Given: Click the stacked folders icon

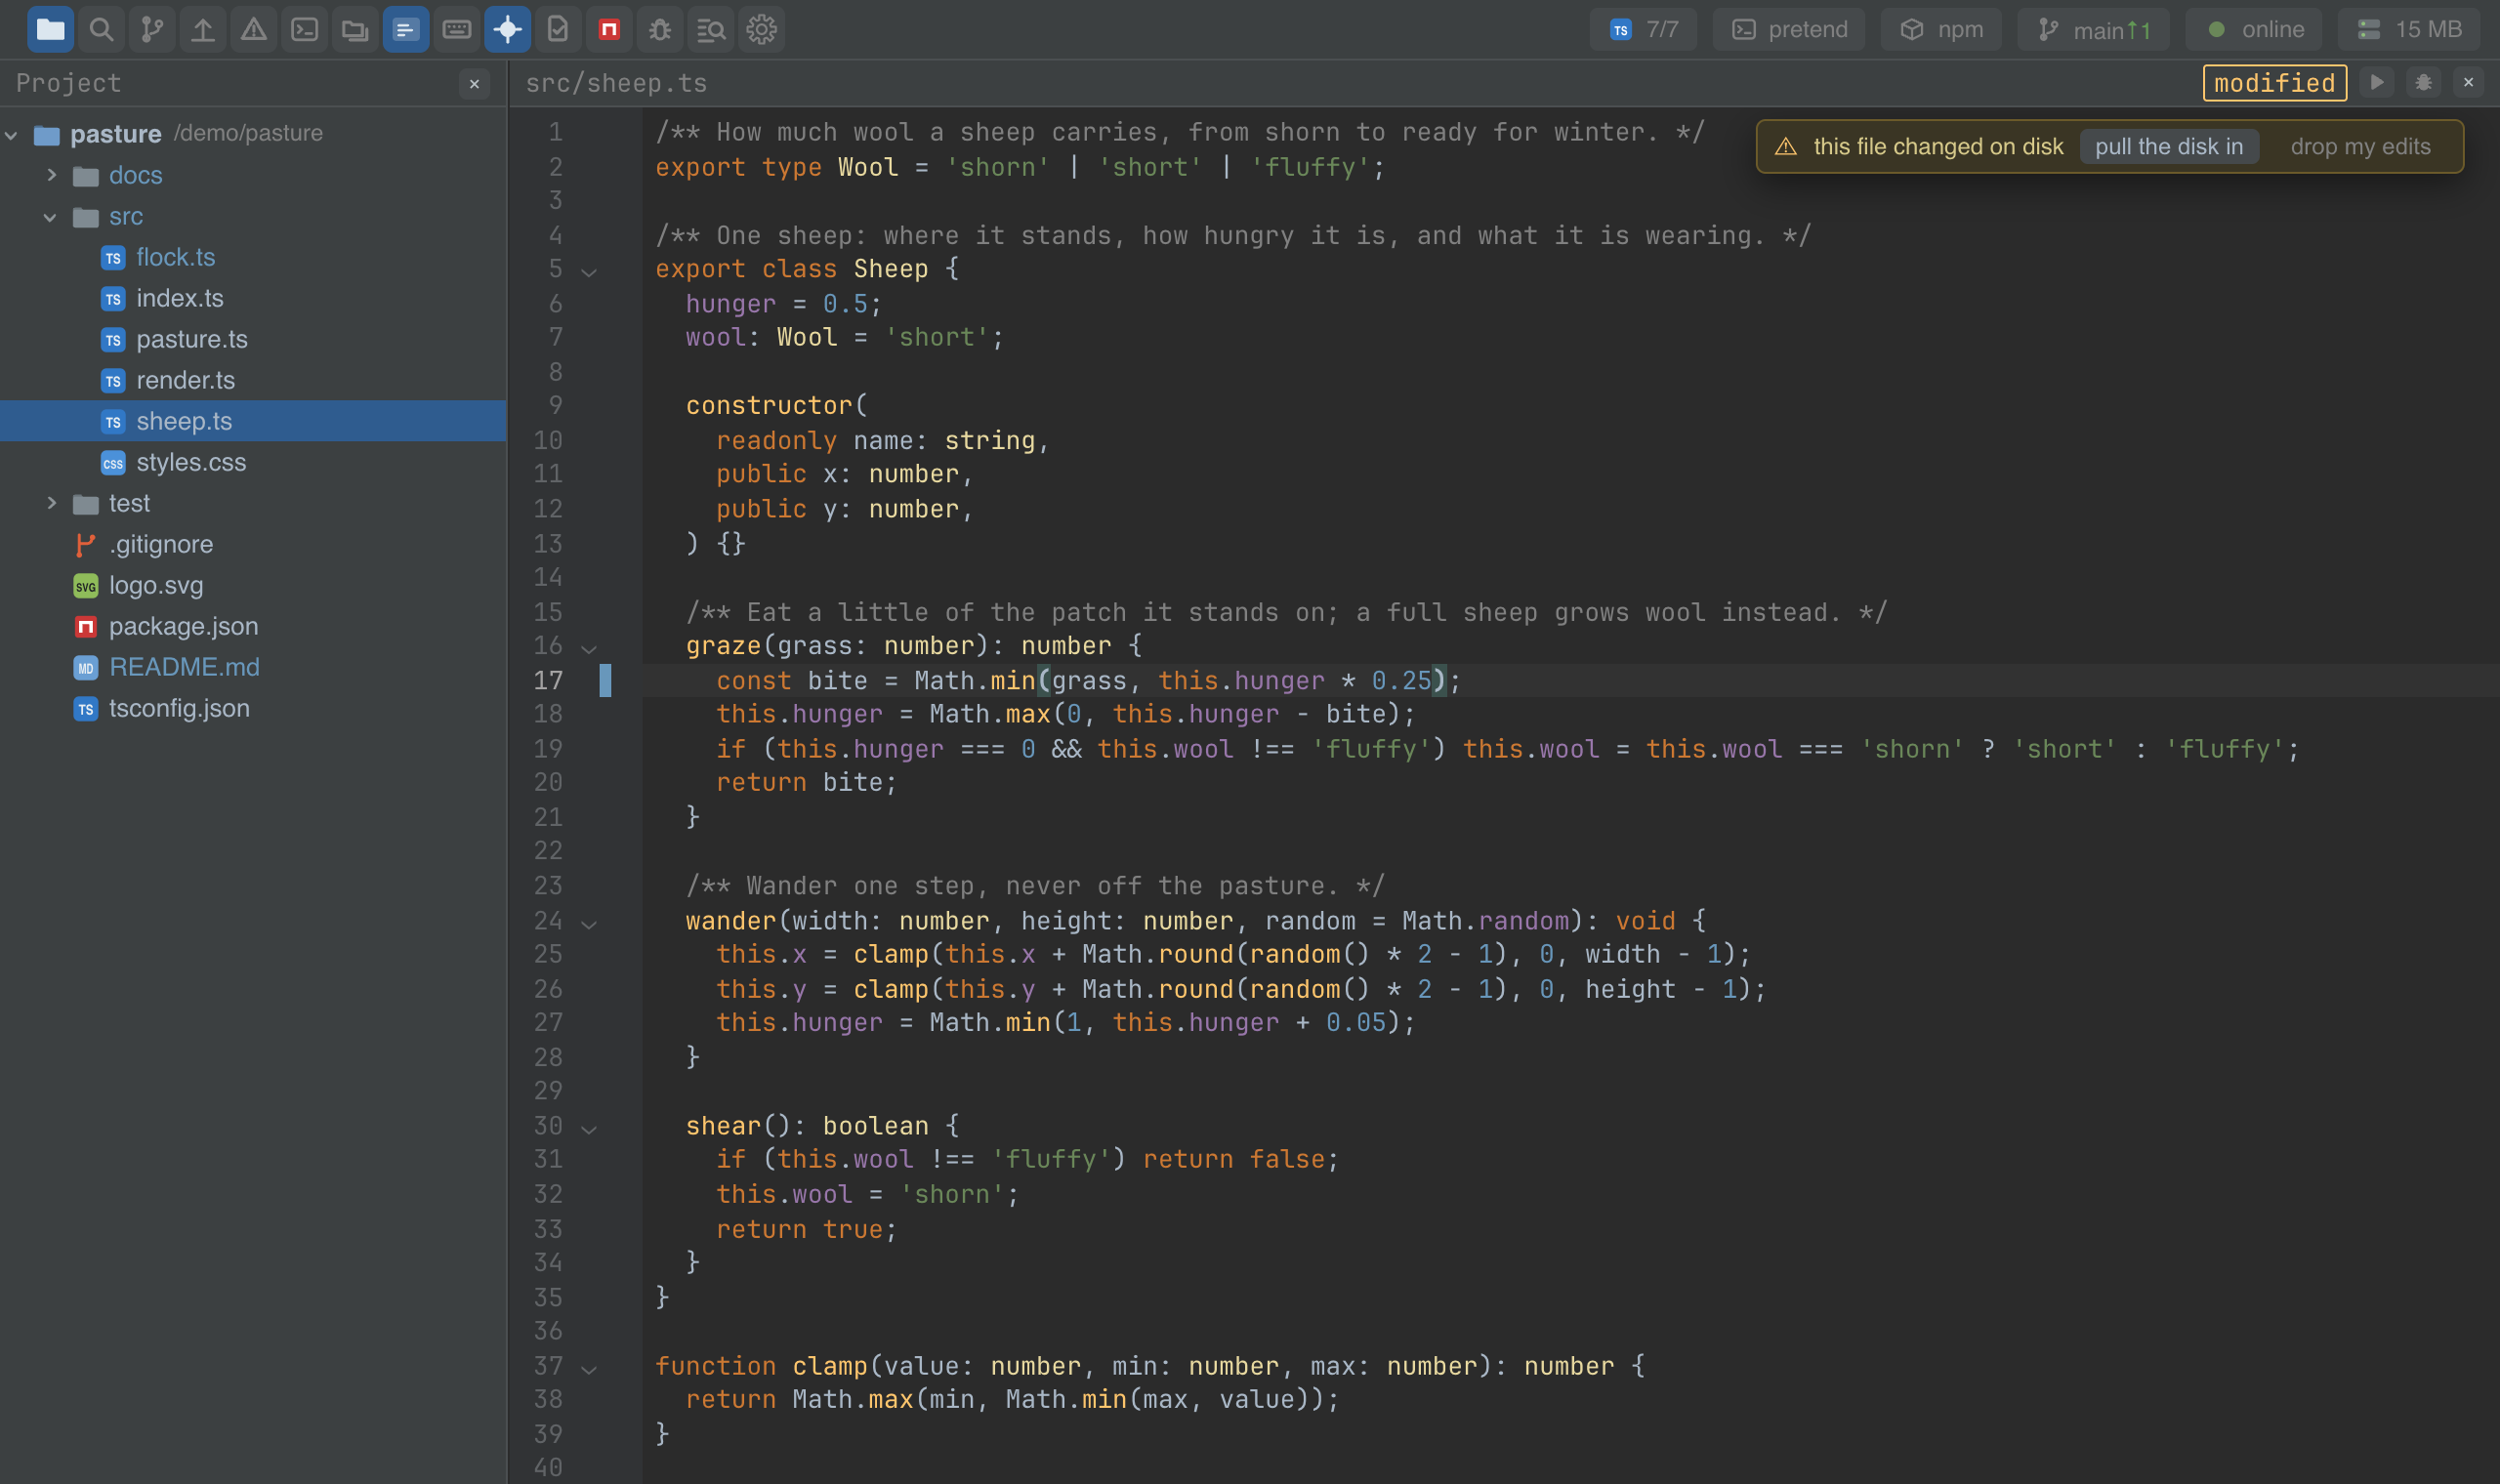Looking at the screenshot, I should pos(355,29).
